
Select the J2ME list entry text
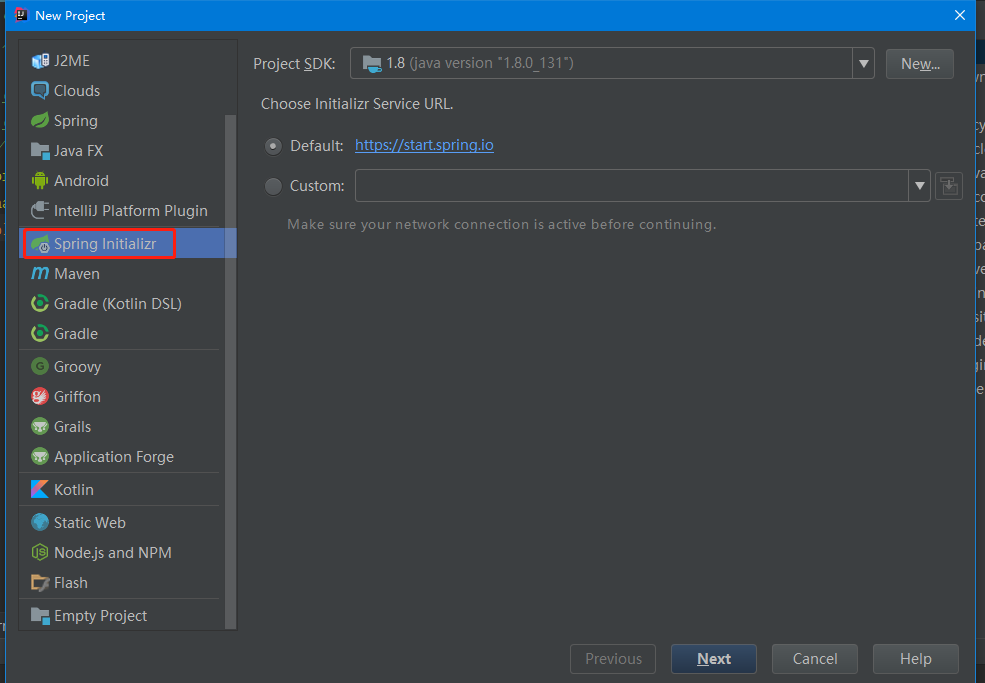[72, 61]
